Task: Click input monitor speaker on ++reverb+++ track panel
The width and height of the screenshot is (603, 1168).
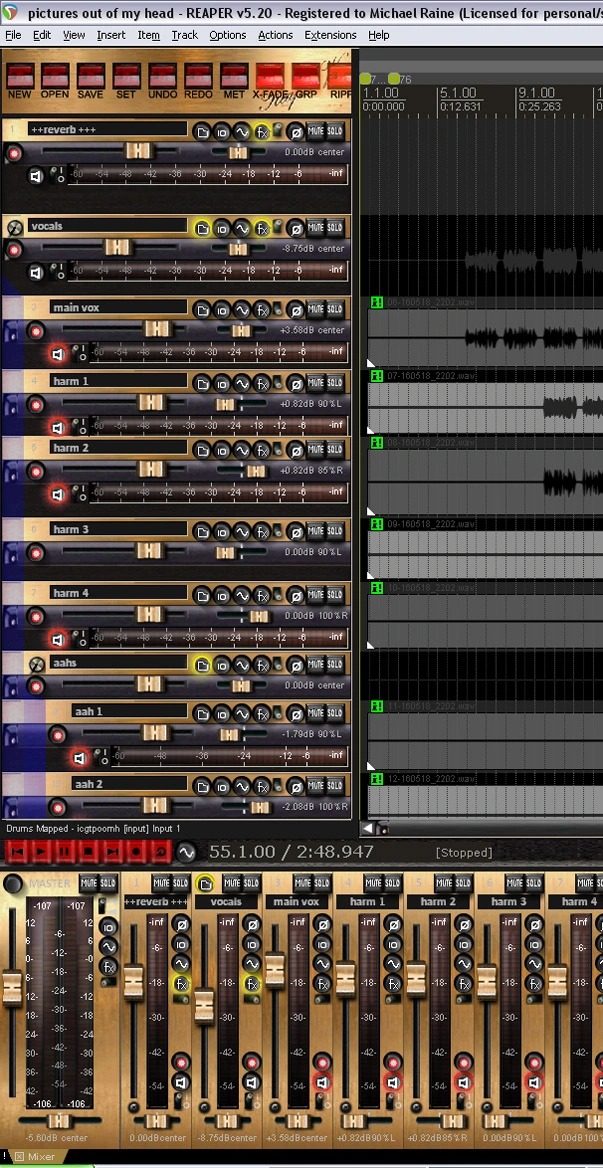Action: tap(36, 176)
